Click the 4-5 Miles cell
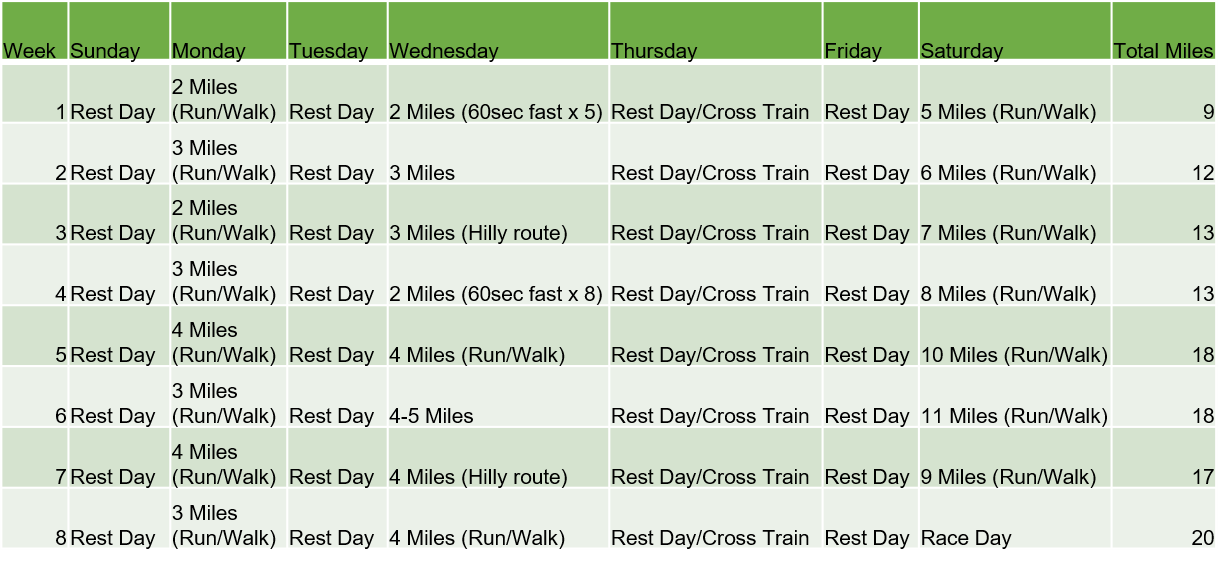This screenshot has height=562, width=1221. pos(432,416)
